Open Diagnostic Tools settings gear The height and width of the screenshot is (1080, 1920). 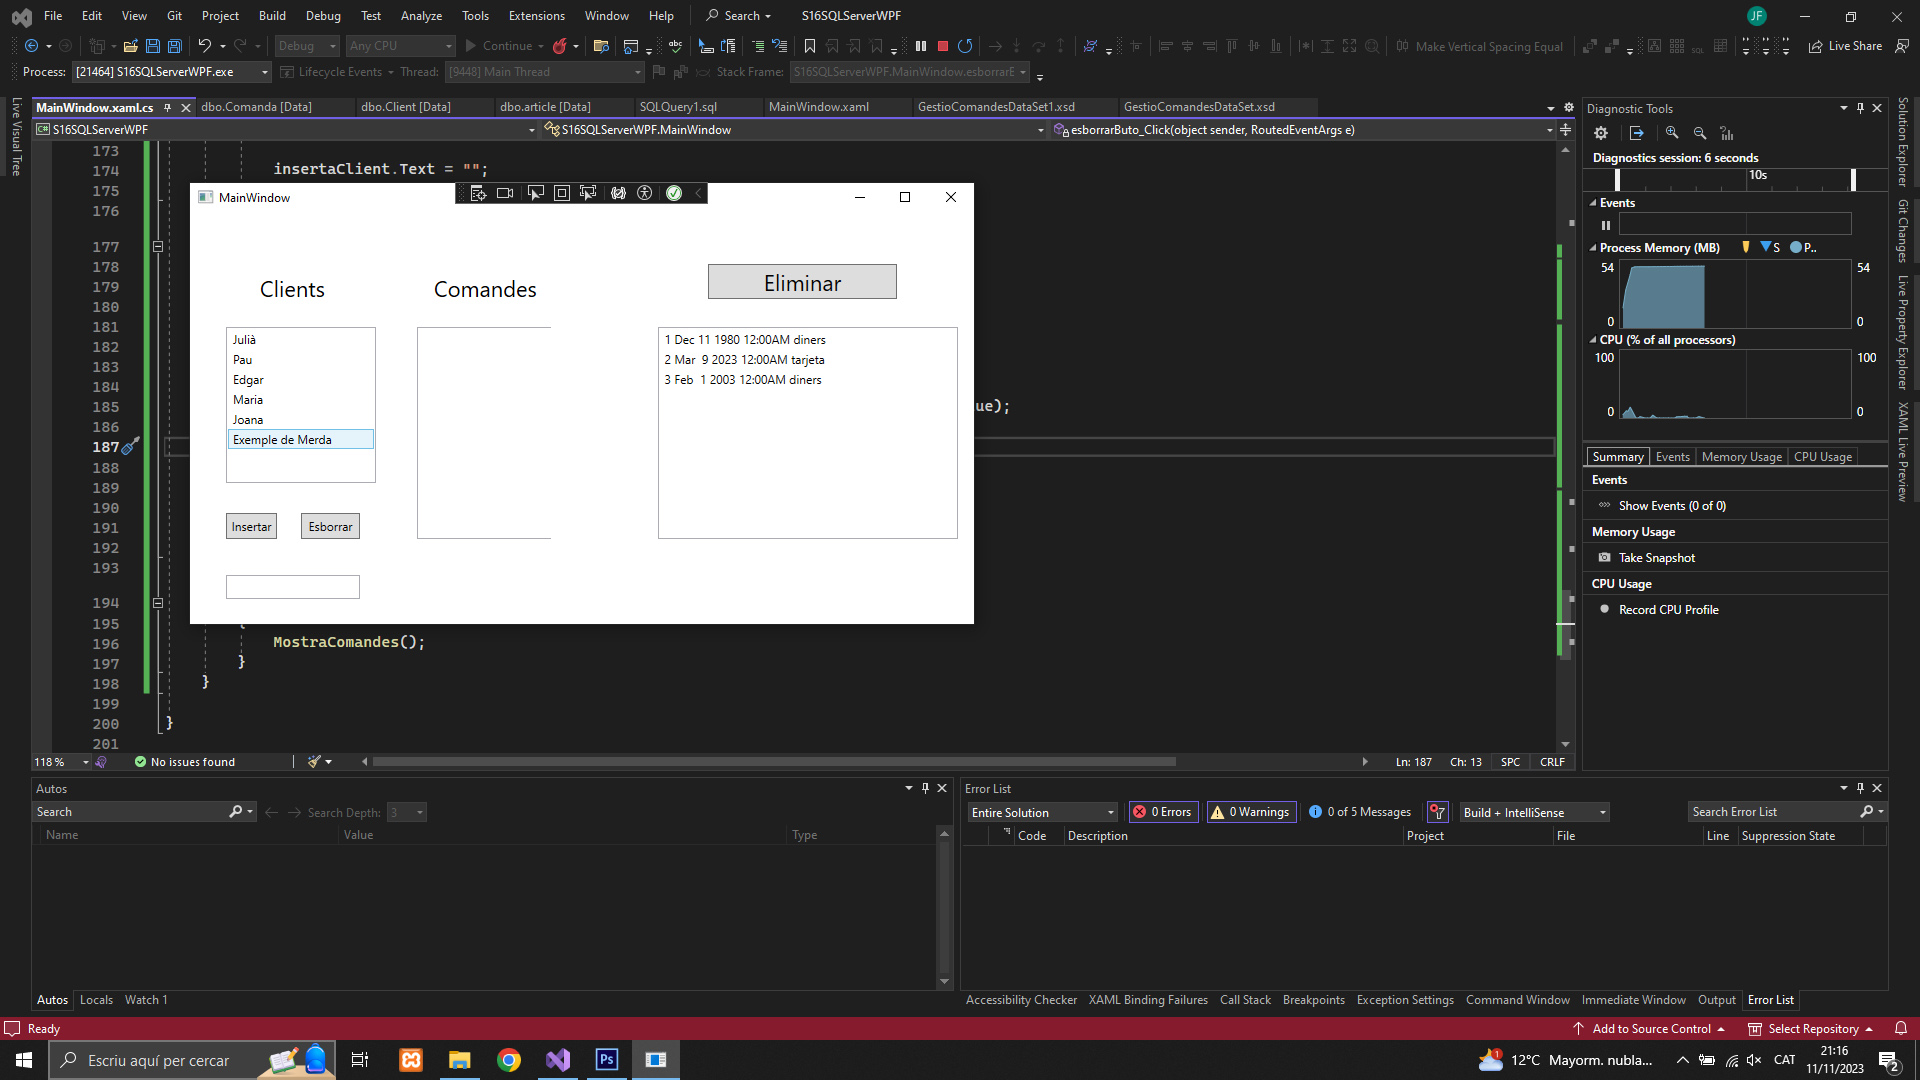[1601, 133]
